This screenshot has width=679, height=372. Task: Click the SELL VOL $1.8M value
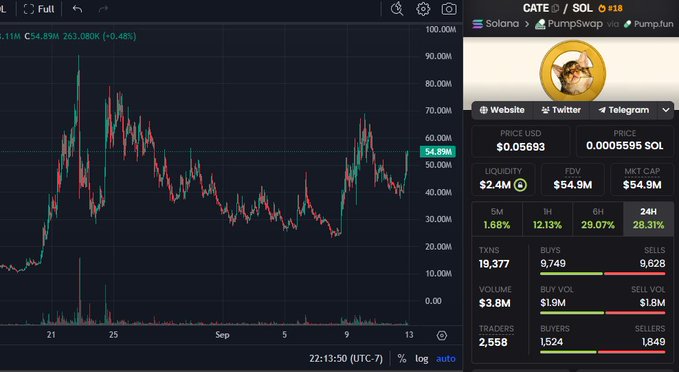click(x=652, y=303)
